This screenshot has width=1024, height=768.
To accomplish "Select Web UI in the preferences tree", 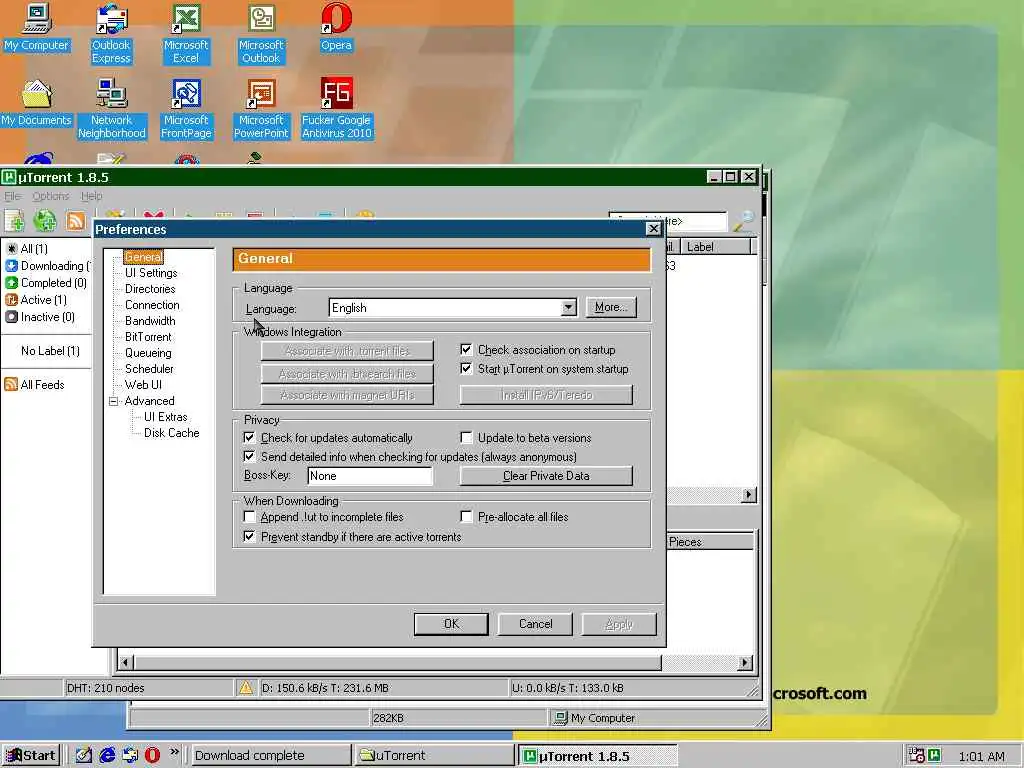I will point(143,385).
